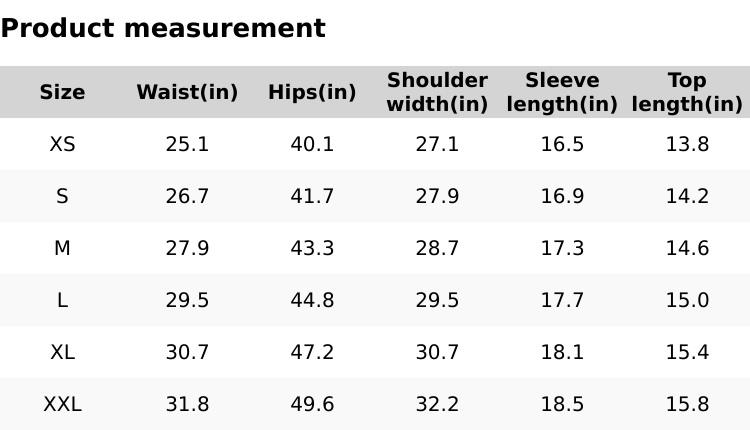Select XXL hips value 49.6

[312, 404]
